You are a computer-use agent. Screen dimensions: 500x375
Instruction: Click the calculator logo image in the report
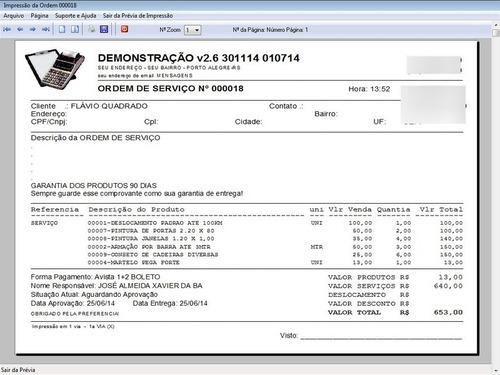[x=55, y=69]
